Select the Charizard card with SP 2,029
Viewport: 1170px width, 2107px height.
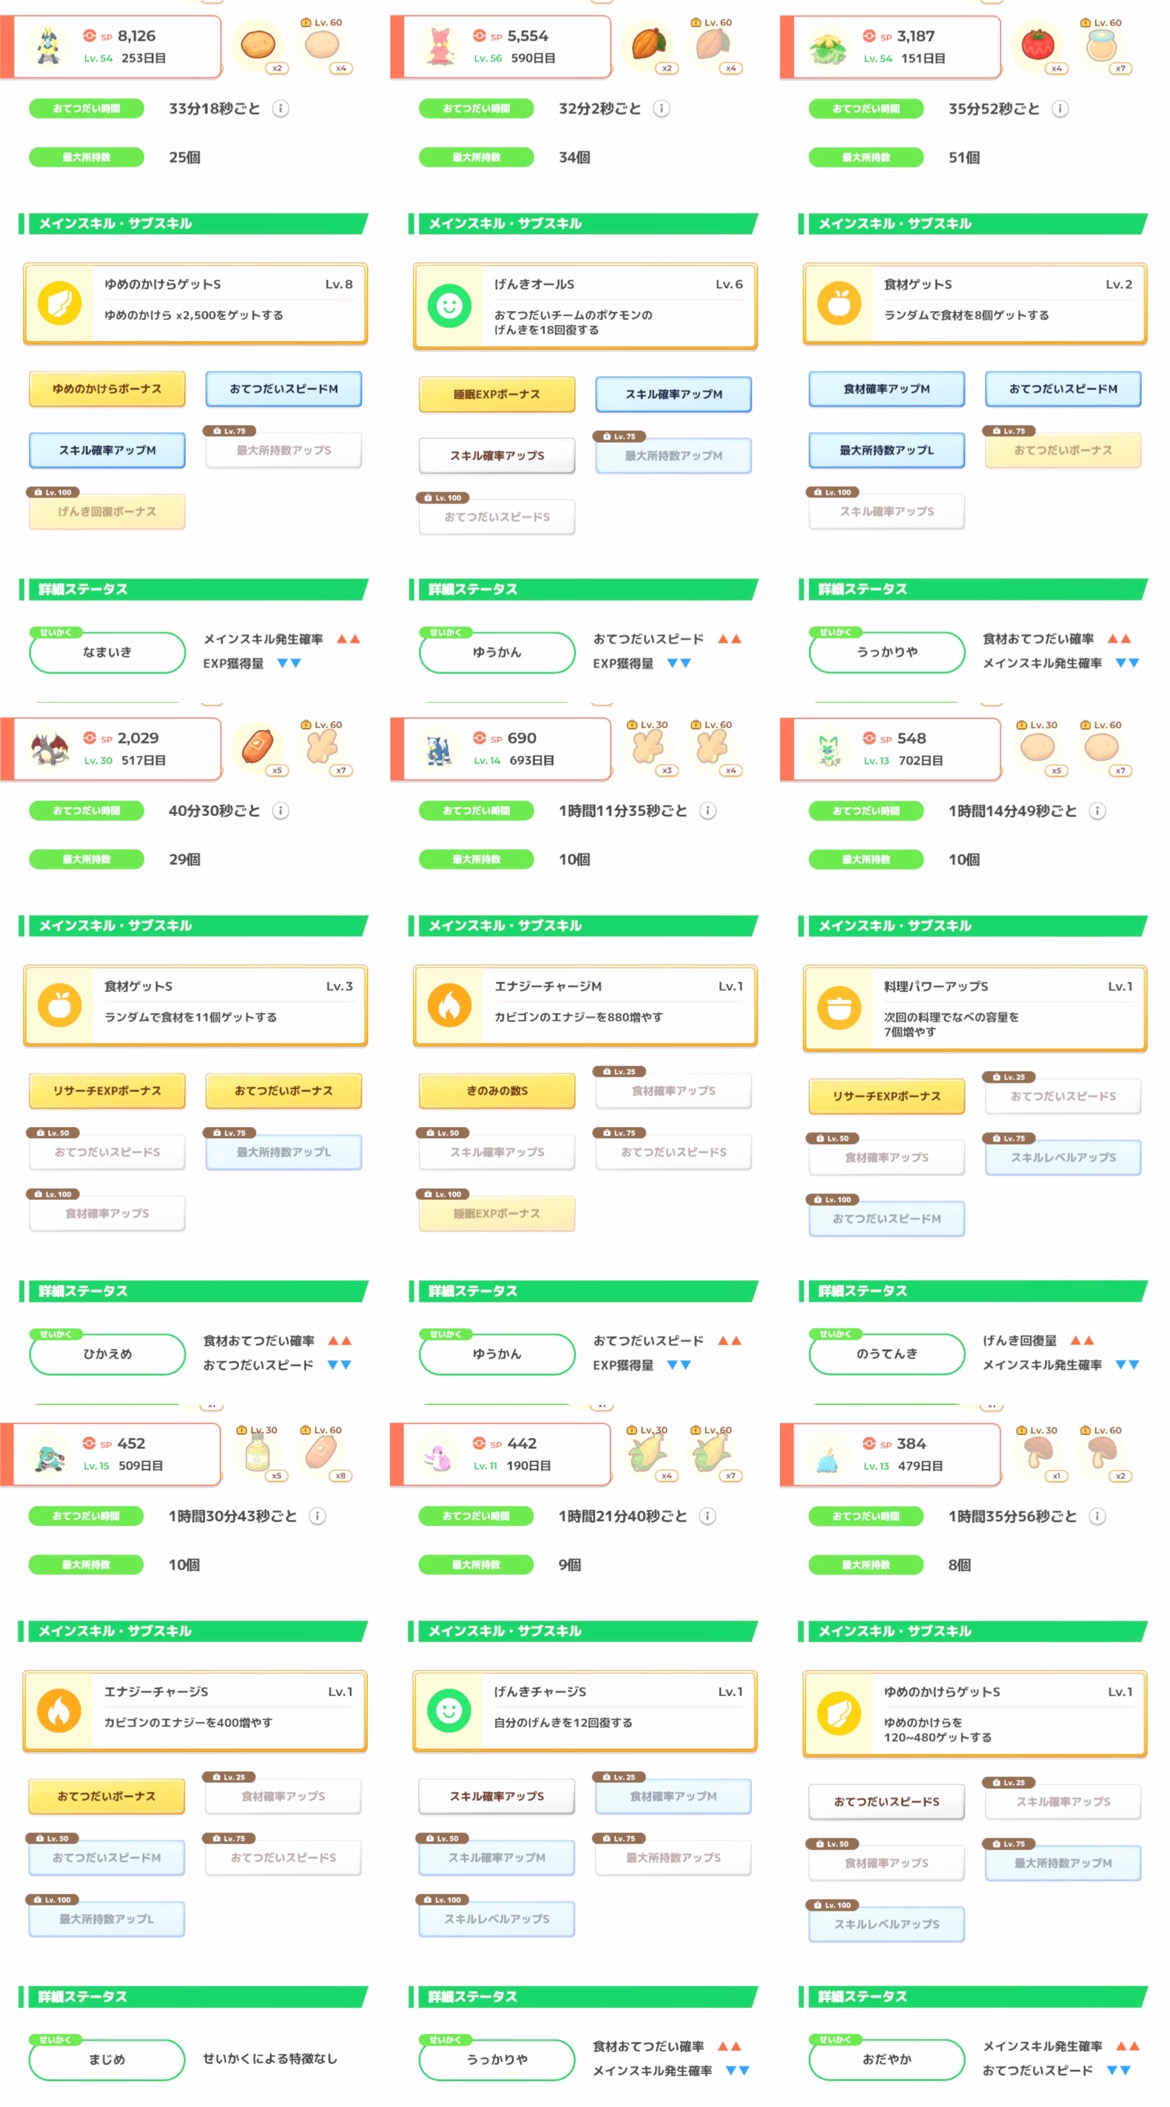[111, 748]
